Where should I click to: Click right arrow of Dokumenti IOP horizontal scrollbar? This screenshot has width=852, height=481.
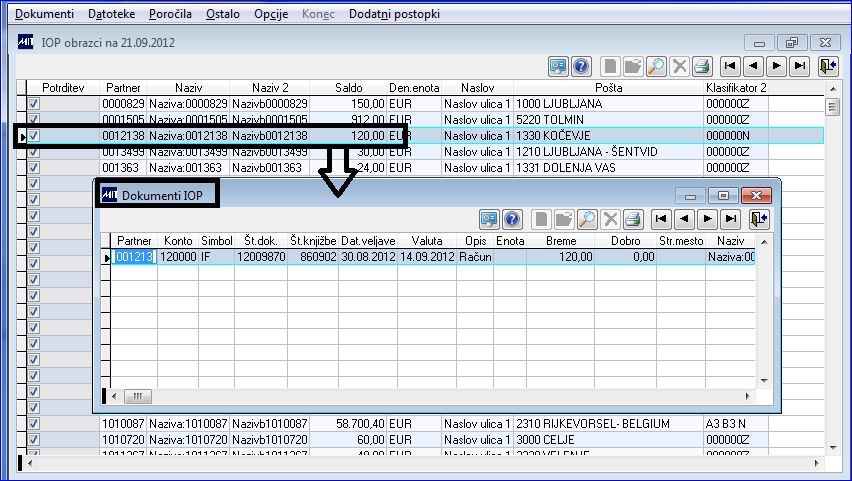point(748,396)
